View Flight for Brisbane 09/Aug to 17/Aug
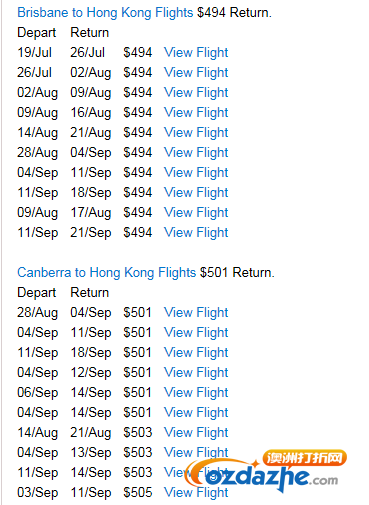The width and height of the screenshot is (369, 505). tap(196, 213)
